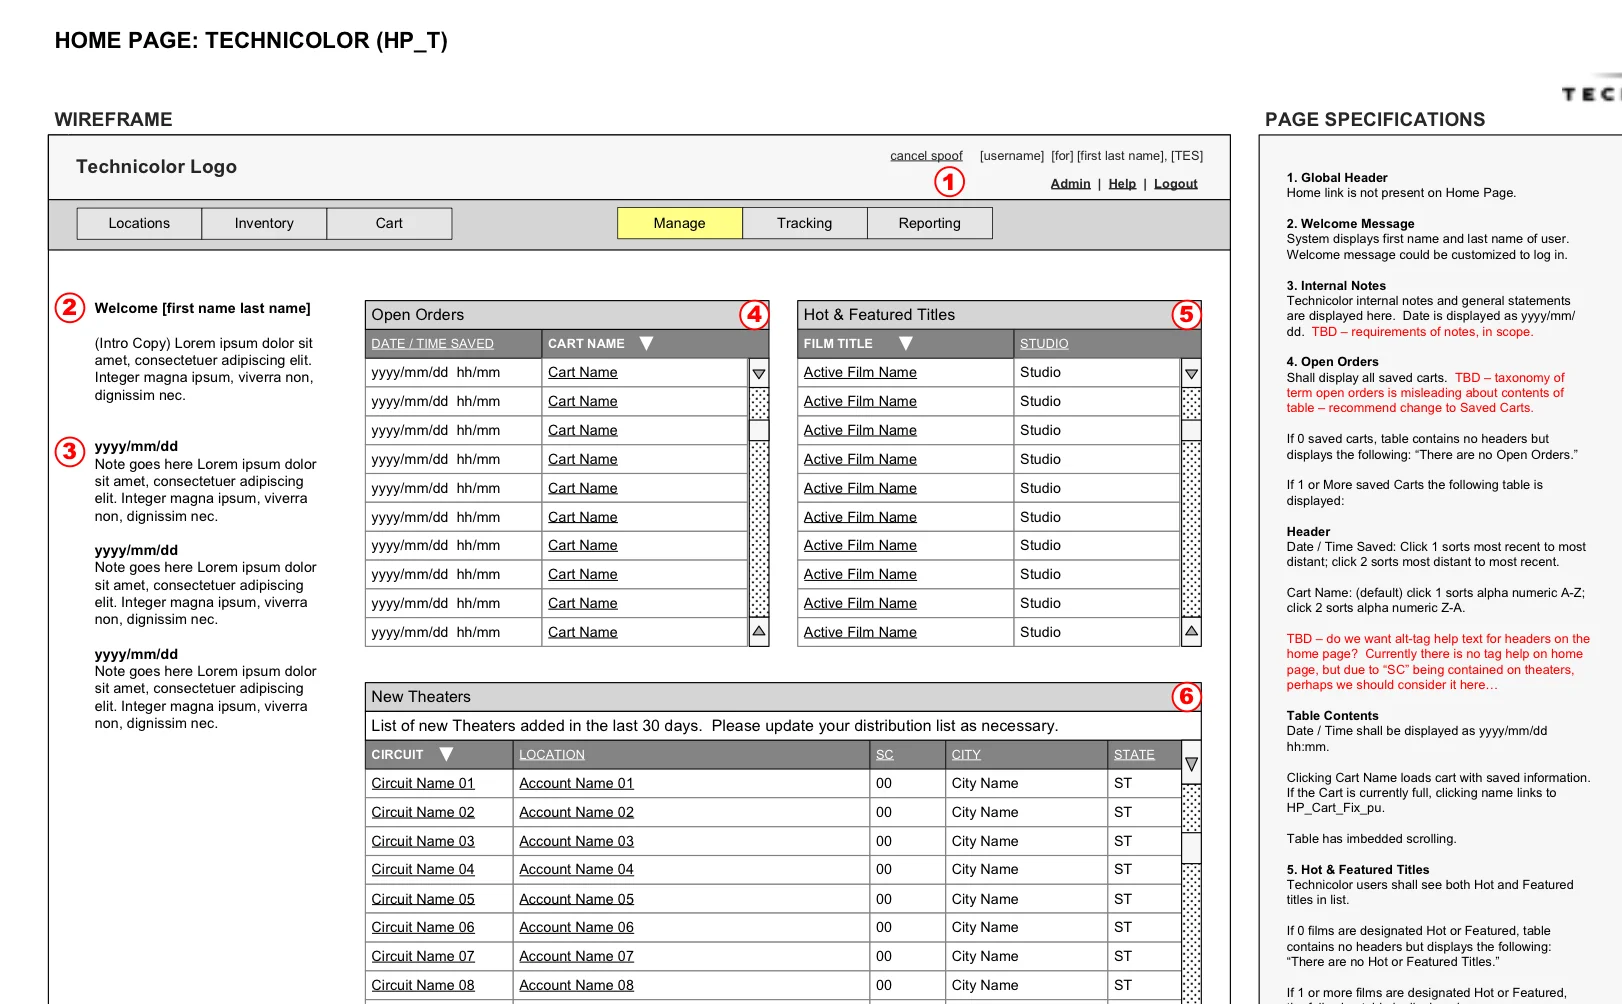Sort featured titles by STUDIO column

[1044, 344]
